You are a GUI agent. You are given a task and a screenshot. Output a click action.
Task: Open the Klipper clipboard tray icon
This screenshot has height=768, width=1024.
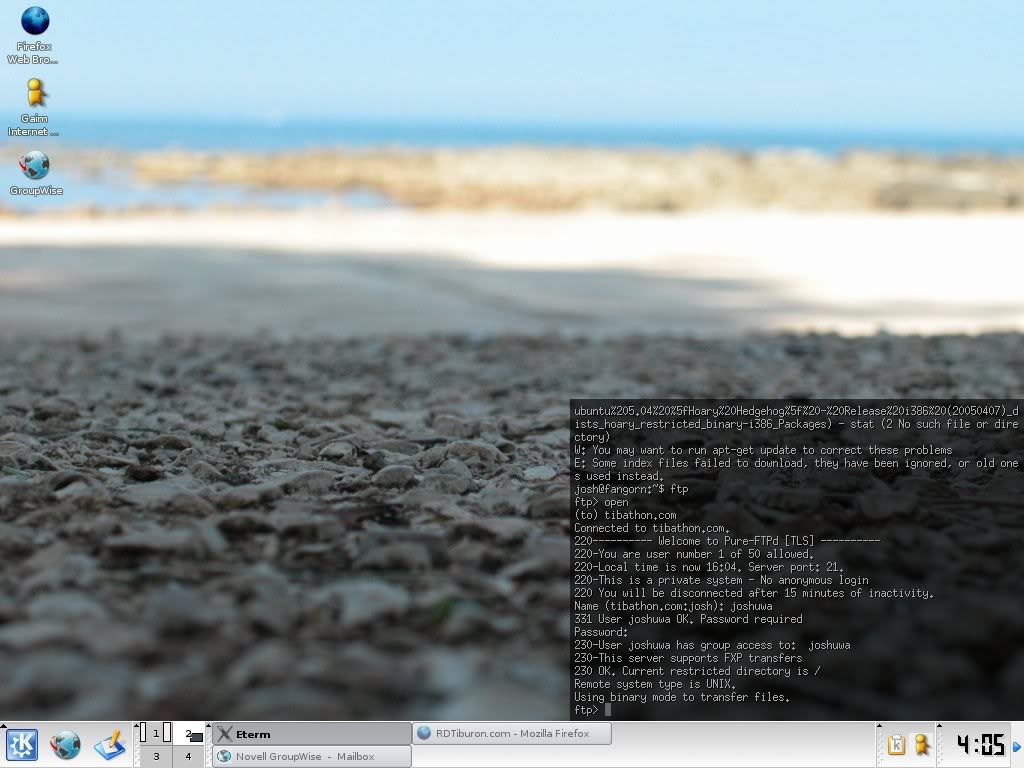pos(897,744)
